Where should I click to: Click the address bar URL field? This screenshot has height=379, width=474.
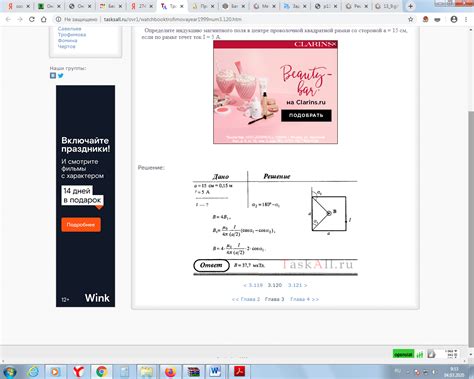[233, 19]
